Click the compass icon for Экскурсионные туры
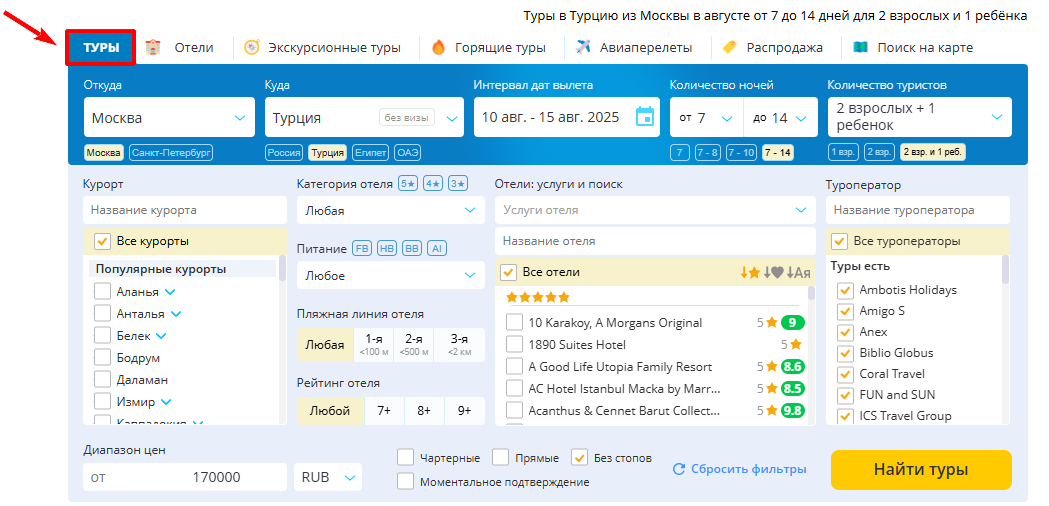Image resolution: width=1049 pixels, height=506 pixels. (252, 48)
